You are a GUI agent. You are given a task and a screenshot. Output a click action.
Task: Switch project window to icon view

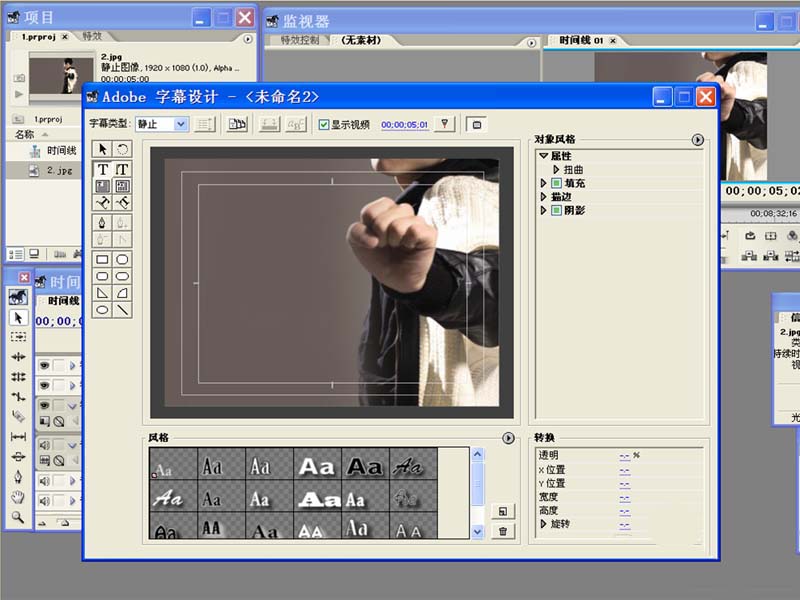pyautogui.click(x=34, y=254)
